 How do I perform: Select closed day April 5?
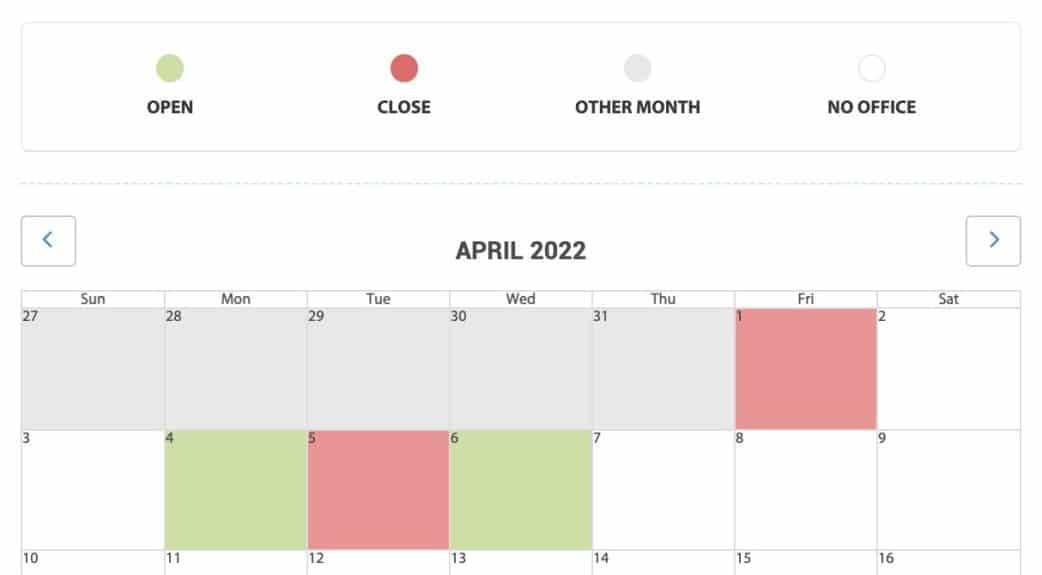378,490
